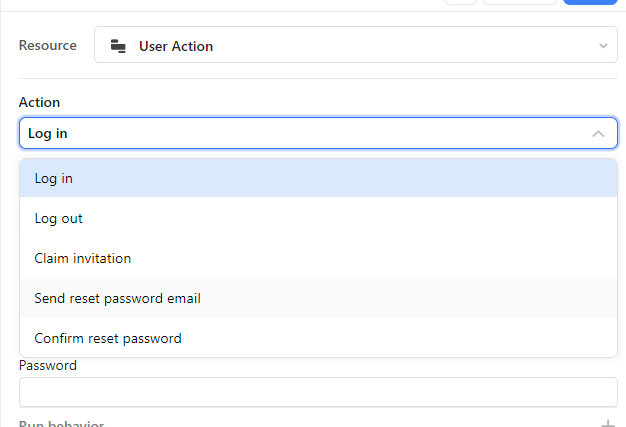Click the User Action text in Resource box
Image resolution: width=626 pixels, height=427 pixels.
[176, 46]
